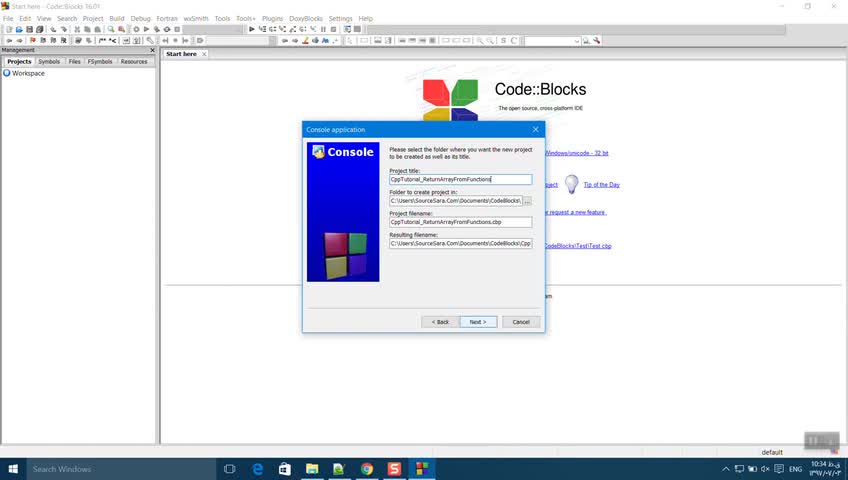
Task: Click the Windows Start button
Action: (14, 469)
